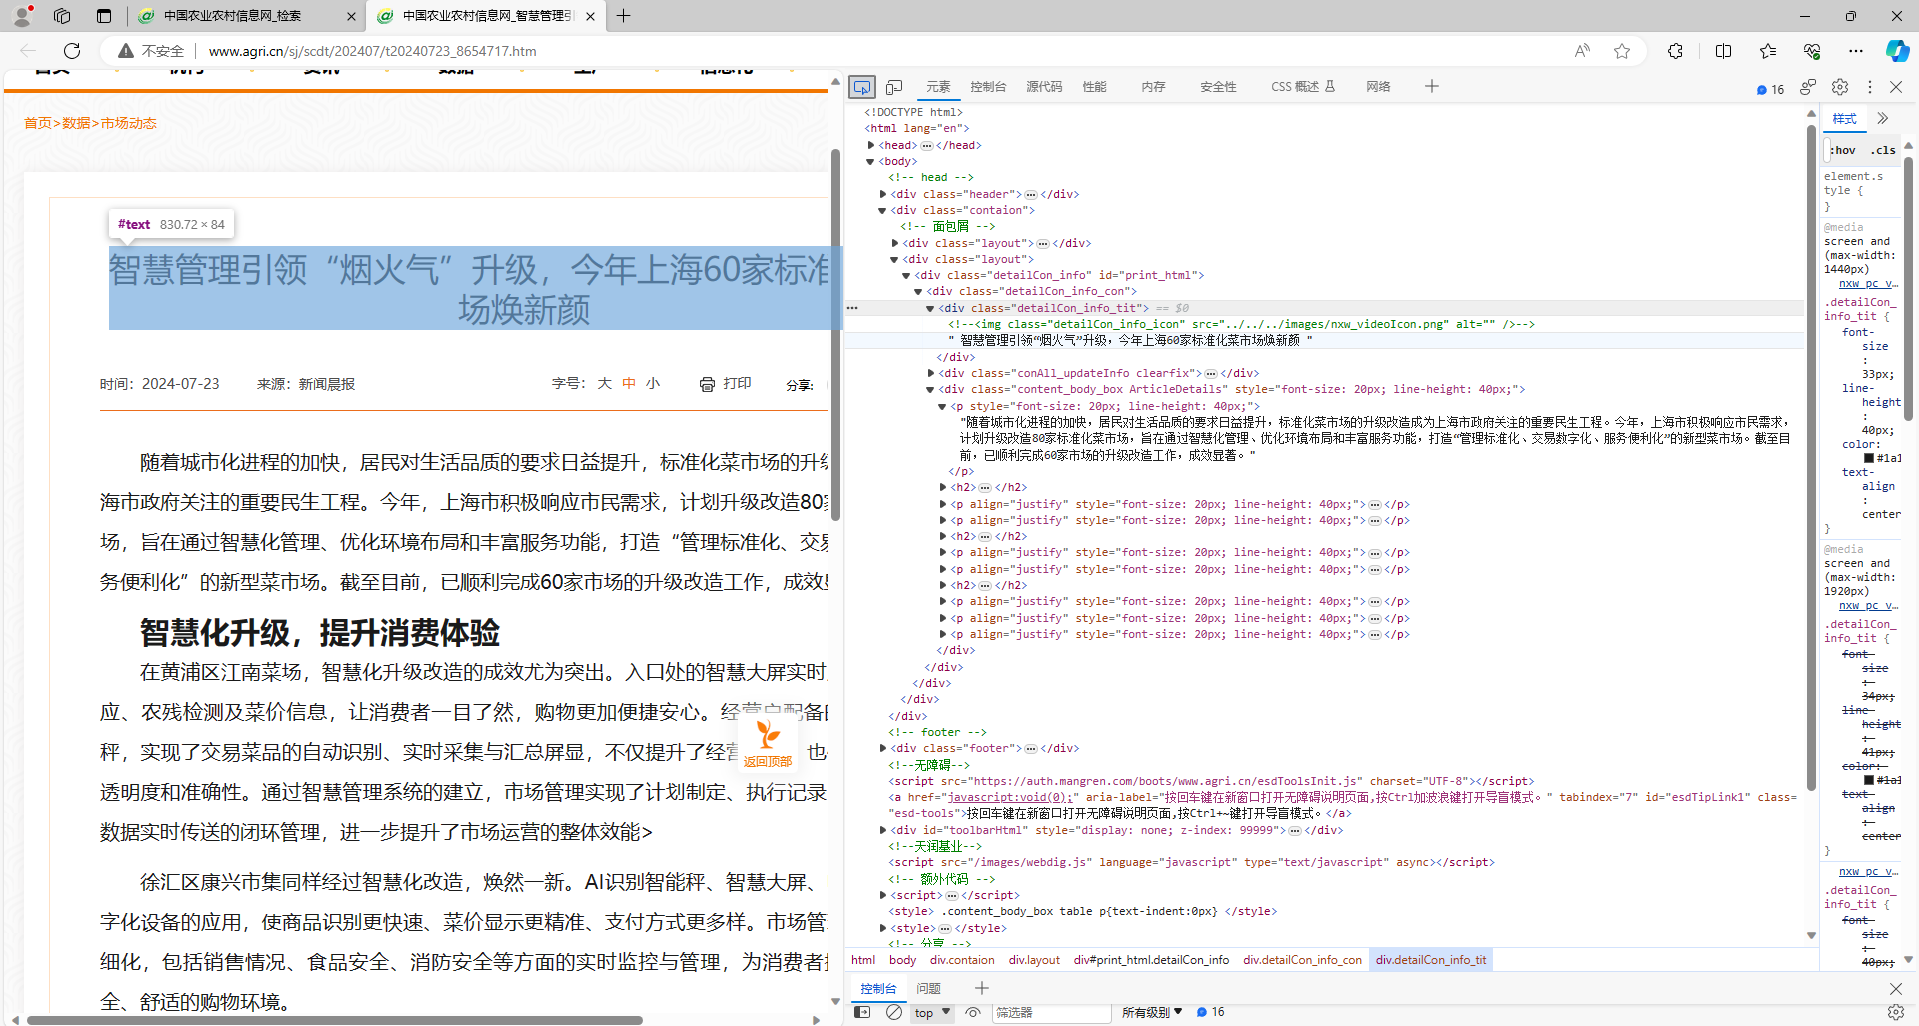
Task: Click the 16 issues counter in DevTools toolbar
Action: (x=1770, y=89)
